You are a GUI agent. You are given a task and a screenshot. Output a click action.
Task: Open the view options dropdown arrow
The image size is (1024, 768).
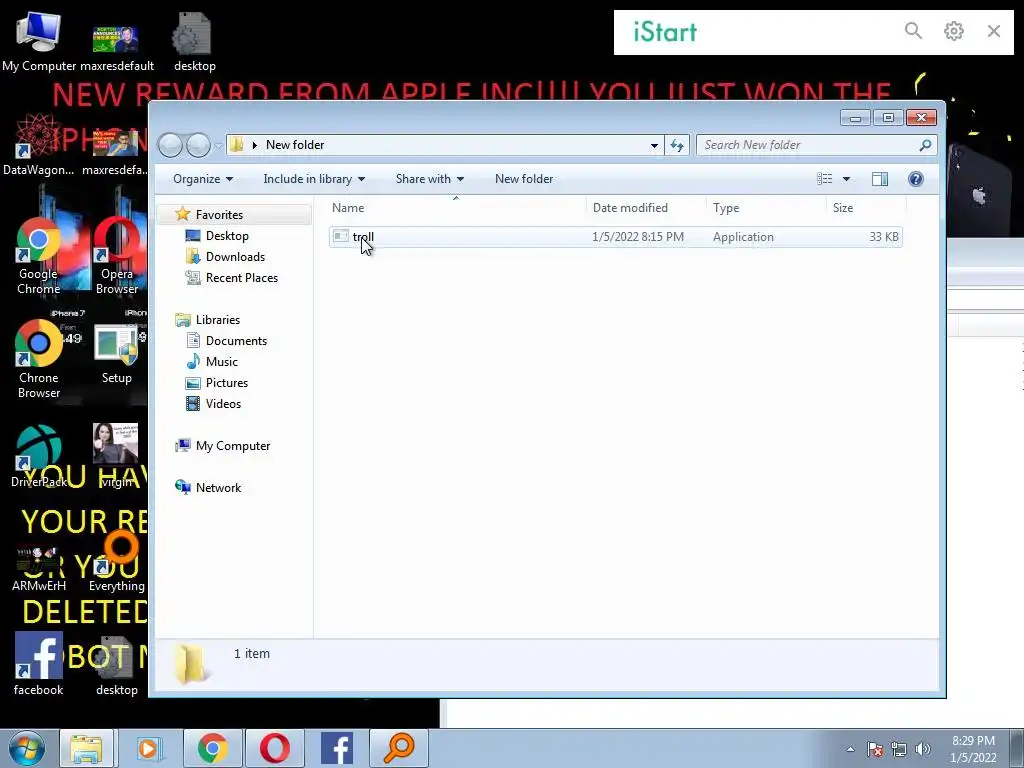click(846, 179)
